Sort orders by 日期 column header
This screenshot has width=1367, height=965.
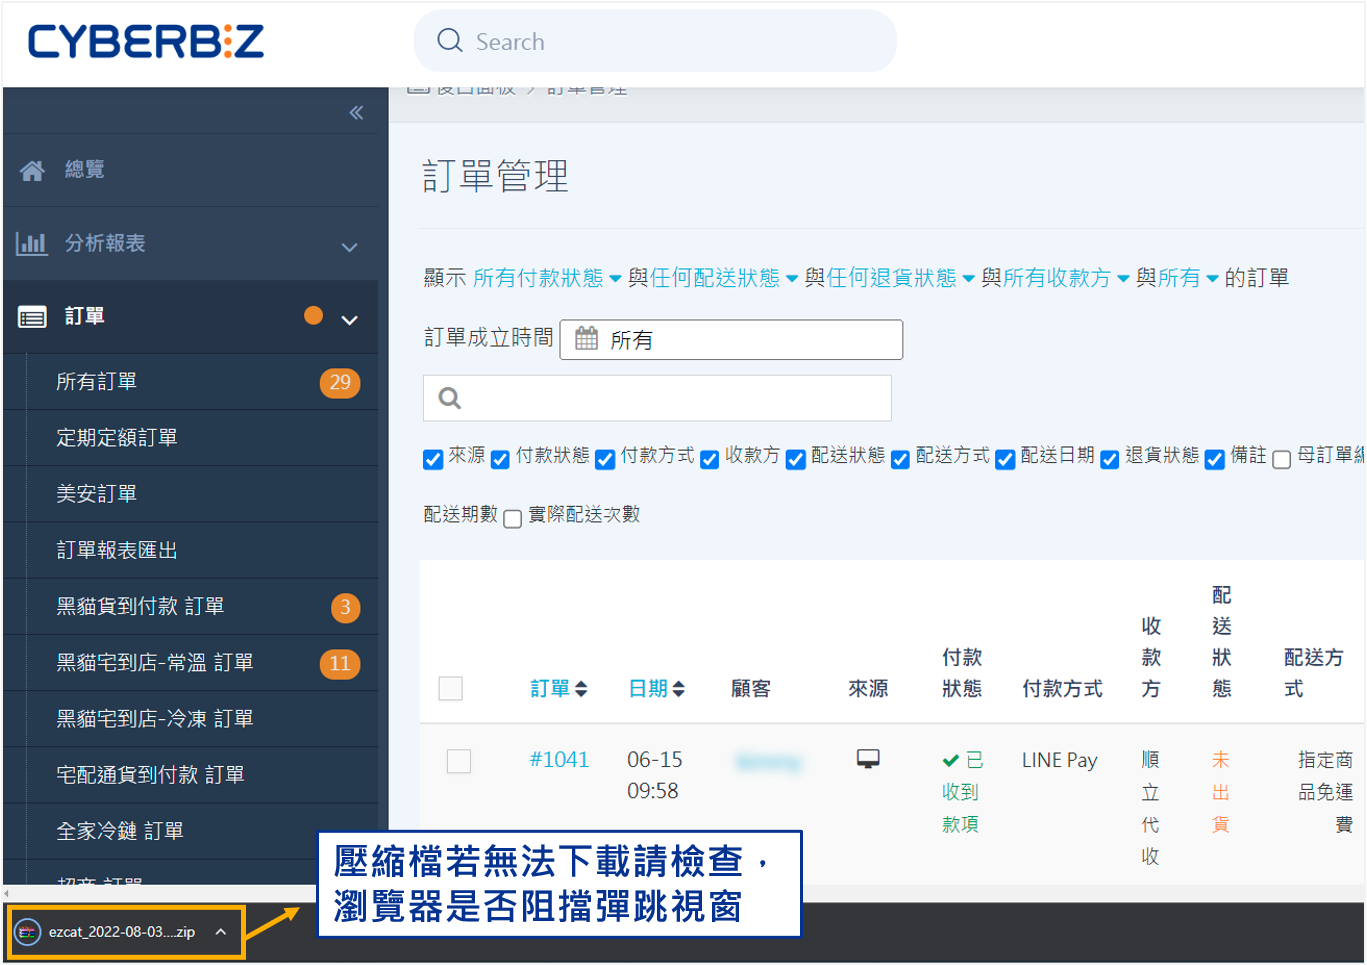(648, 689)
